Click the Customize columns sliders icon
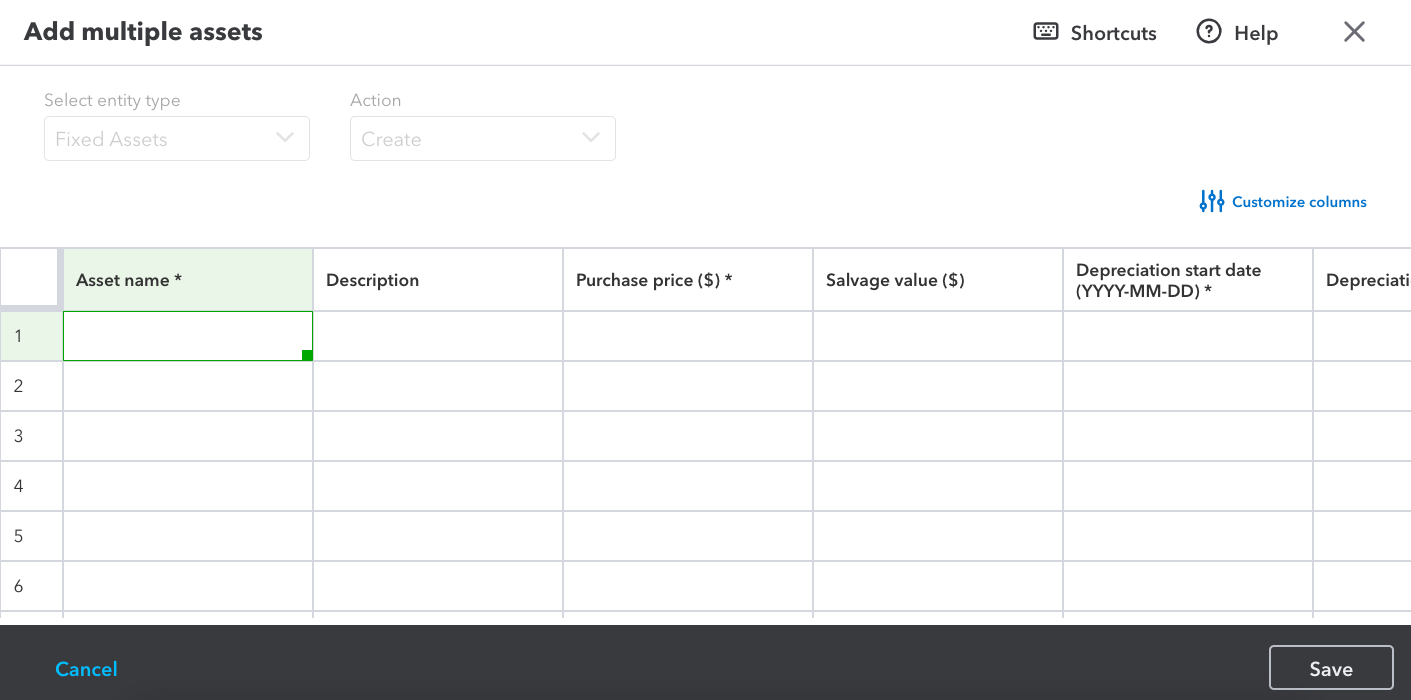This screenshot has height=700, width=1411. 1211,202
